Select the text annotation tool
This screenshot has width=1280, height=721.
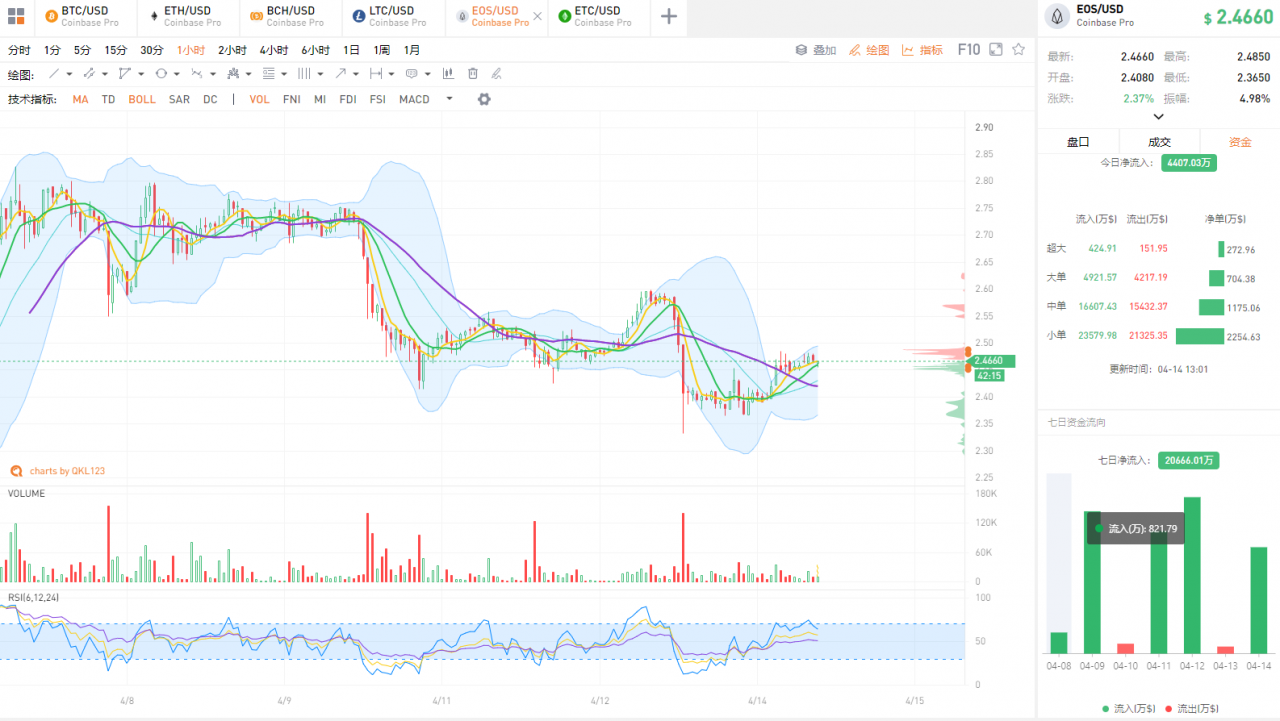click(x=412, y=73)
